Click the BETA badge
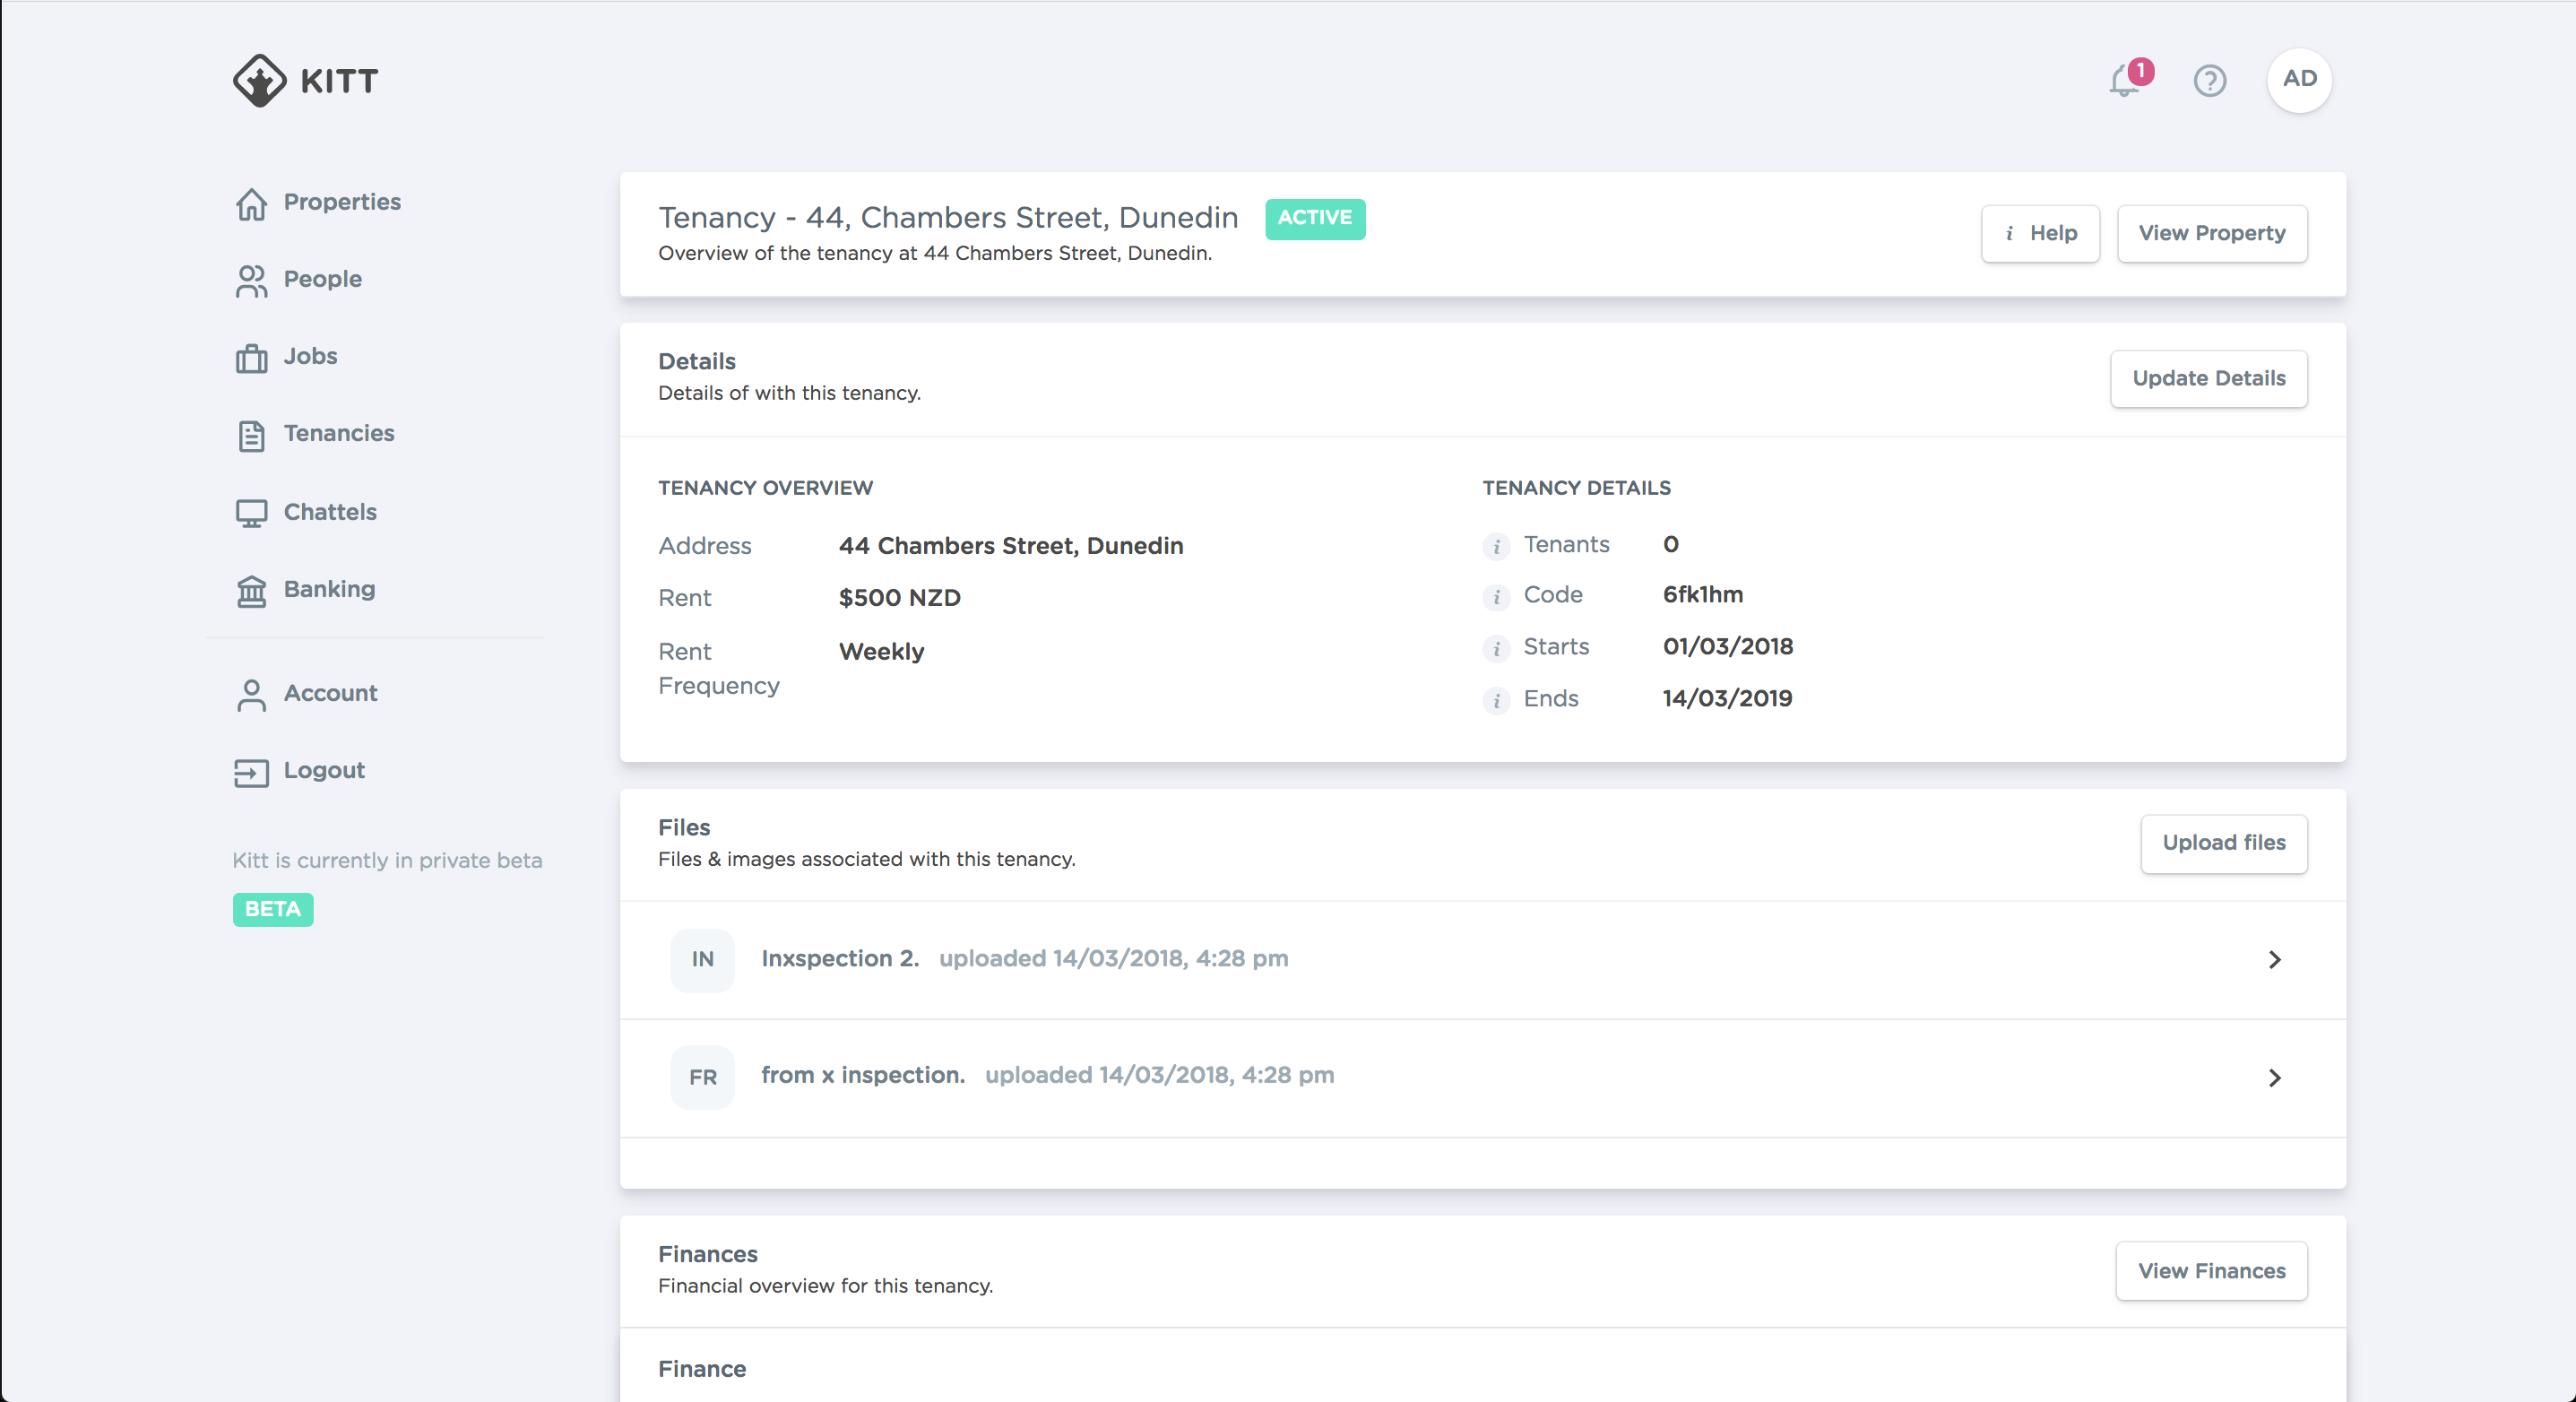 tap(273, 909)
